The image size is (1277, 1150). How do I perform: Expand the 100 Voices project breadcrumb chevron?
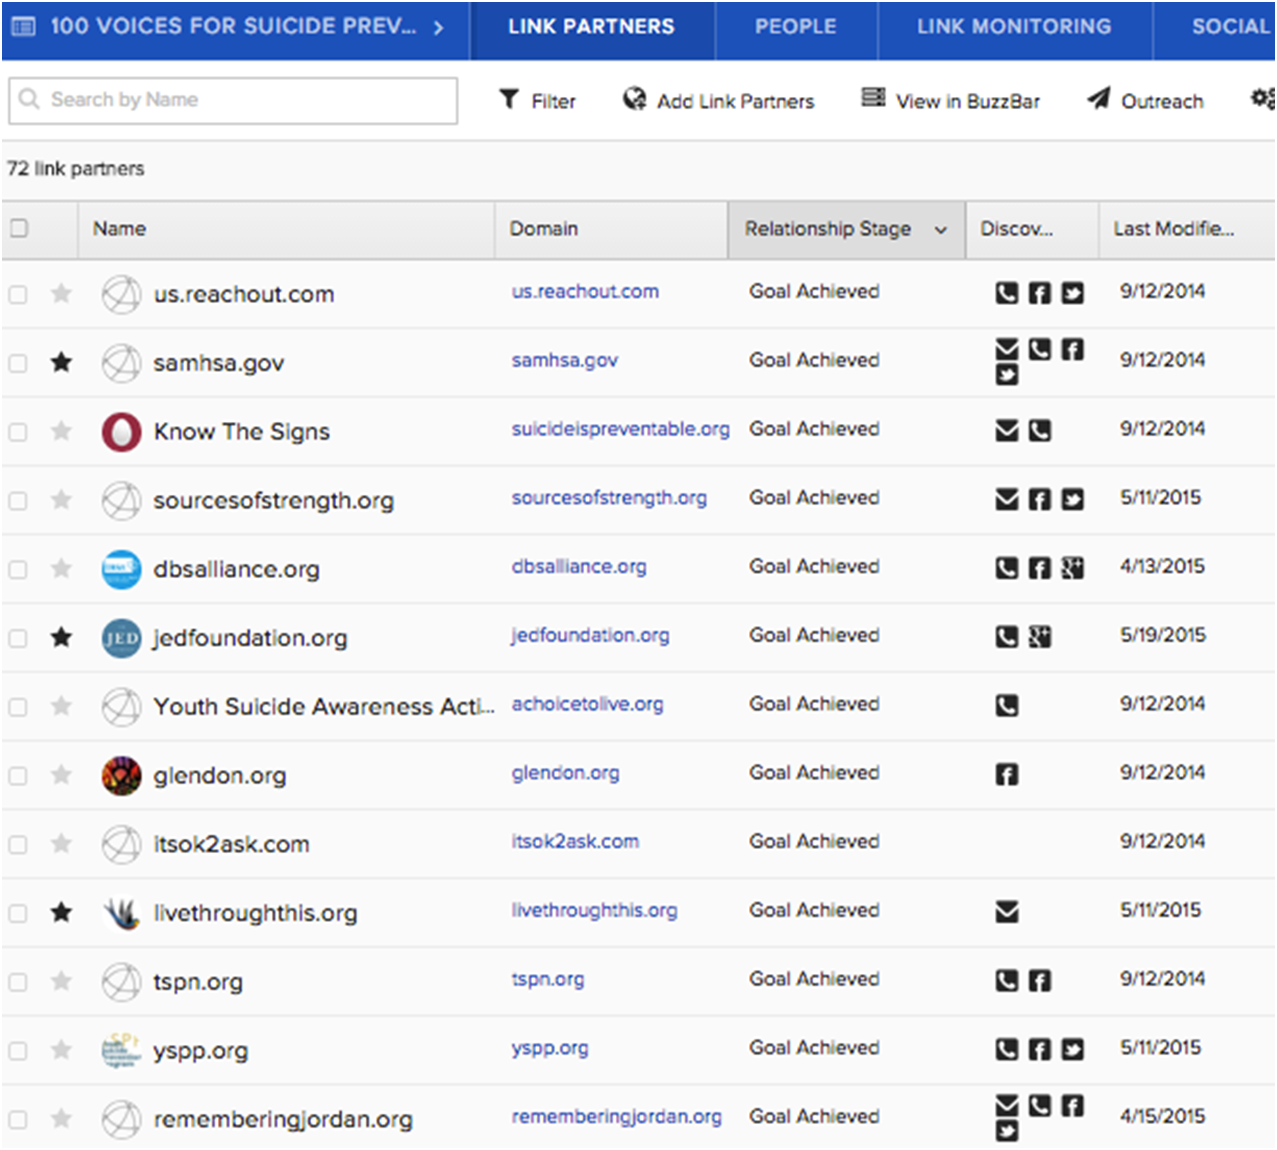[x=438, y=27]
